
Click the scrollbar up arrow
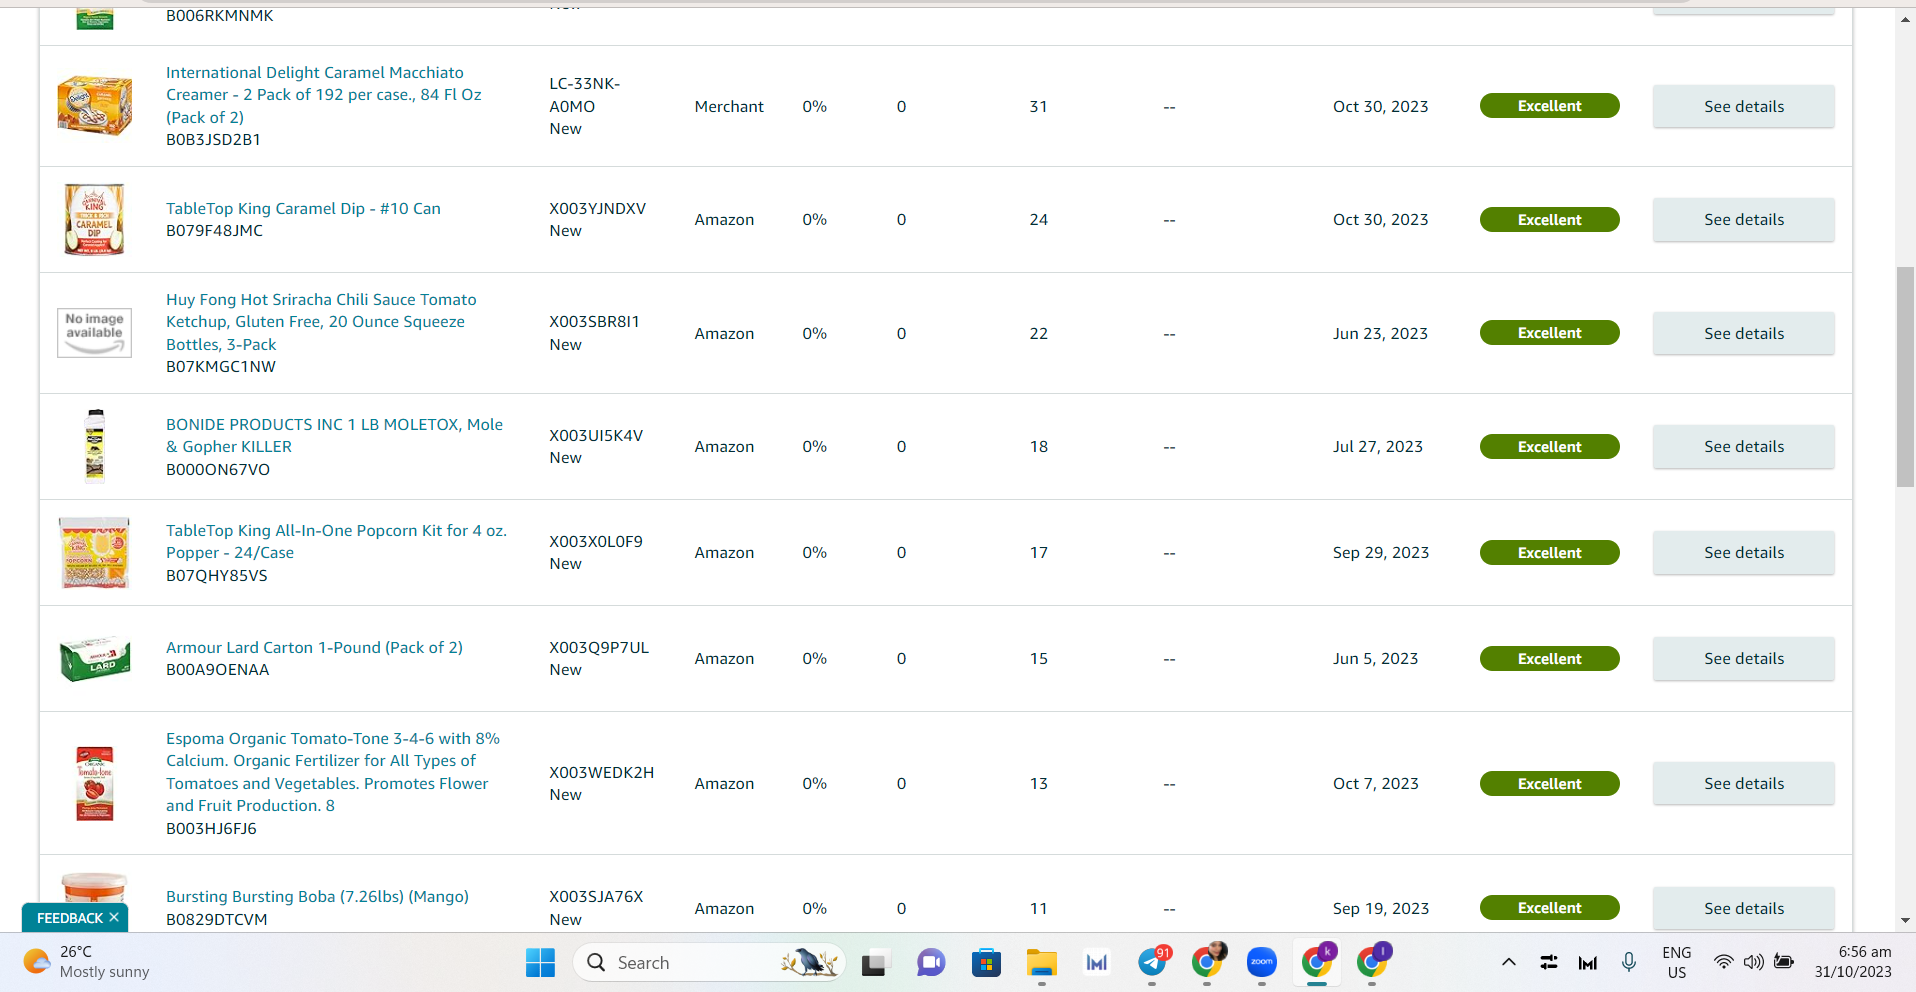click(1905, 18)
